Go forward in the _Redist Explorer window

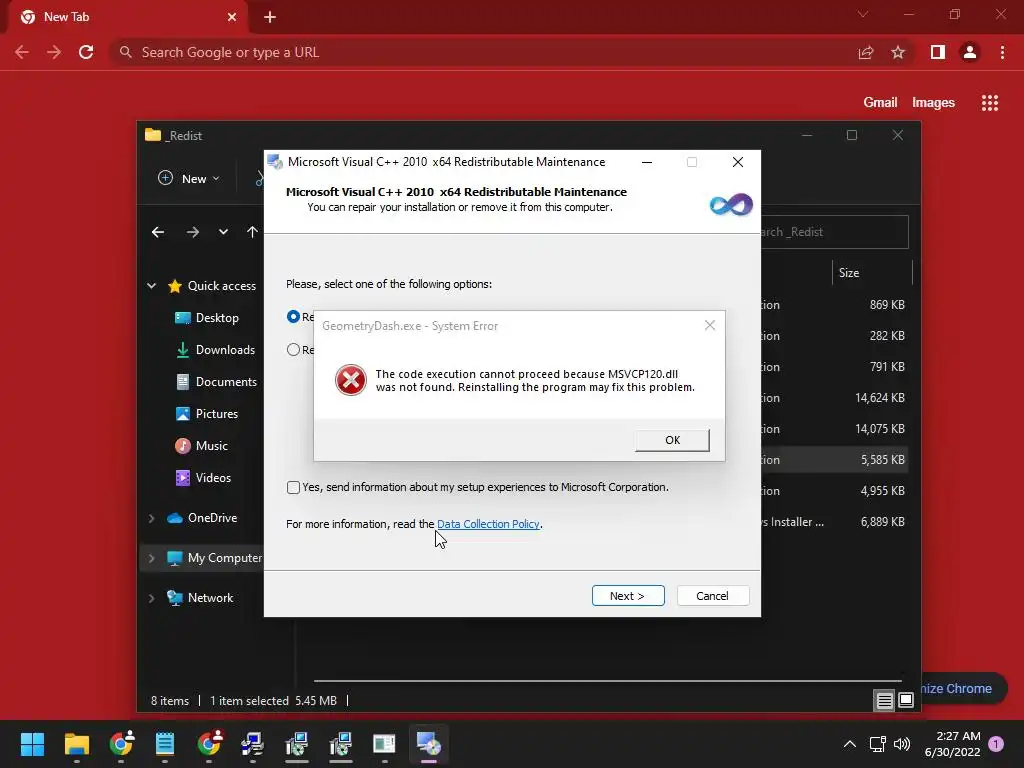[193, 232]
